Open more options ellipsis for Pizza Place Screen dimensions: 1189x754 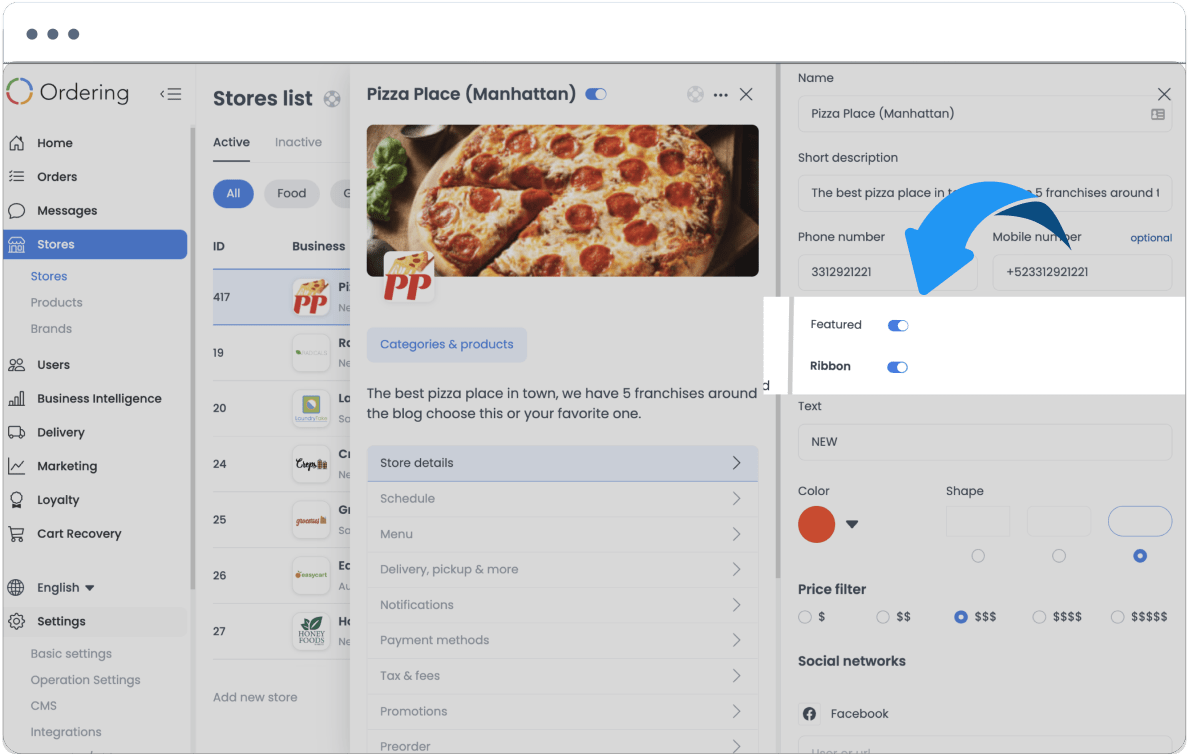[720, 95]
